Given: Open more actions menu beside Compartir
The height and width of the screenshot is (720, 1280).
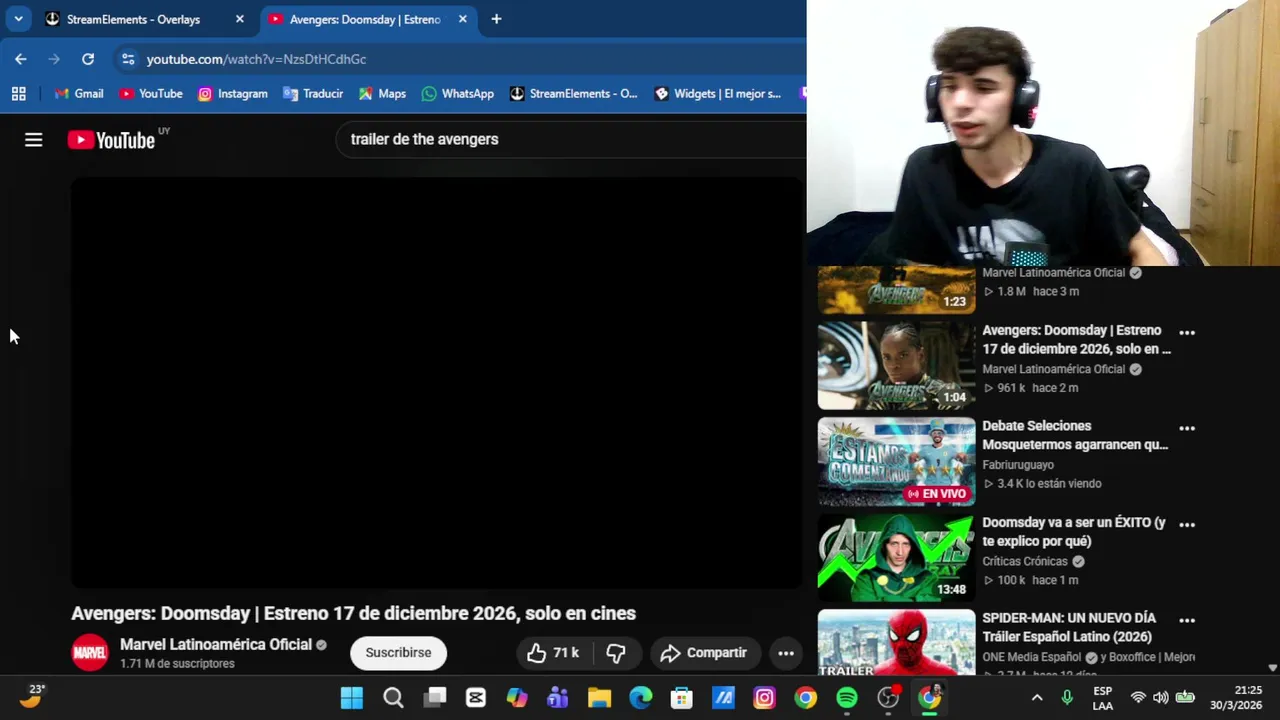Looking at the screenshot, I should pyautogui.click(x=786, y=653).
